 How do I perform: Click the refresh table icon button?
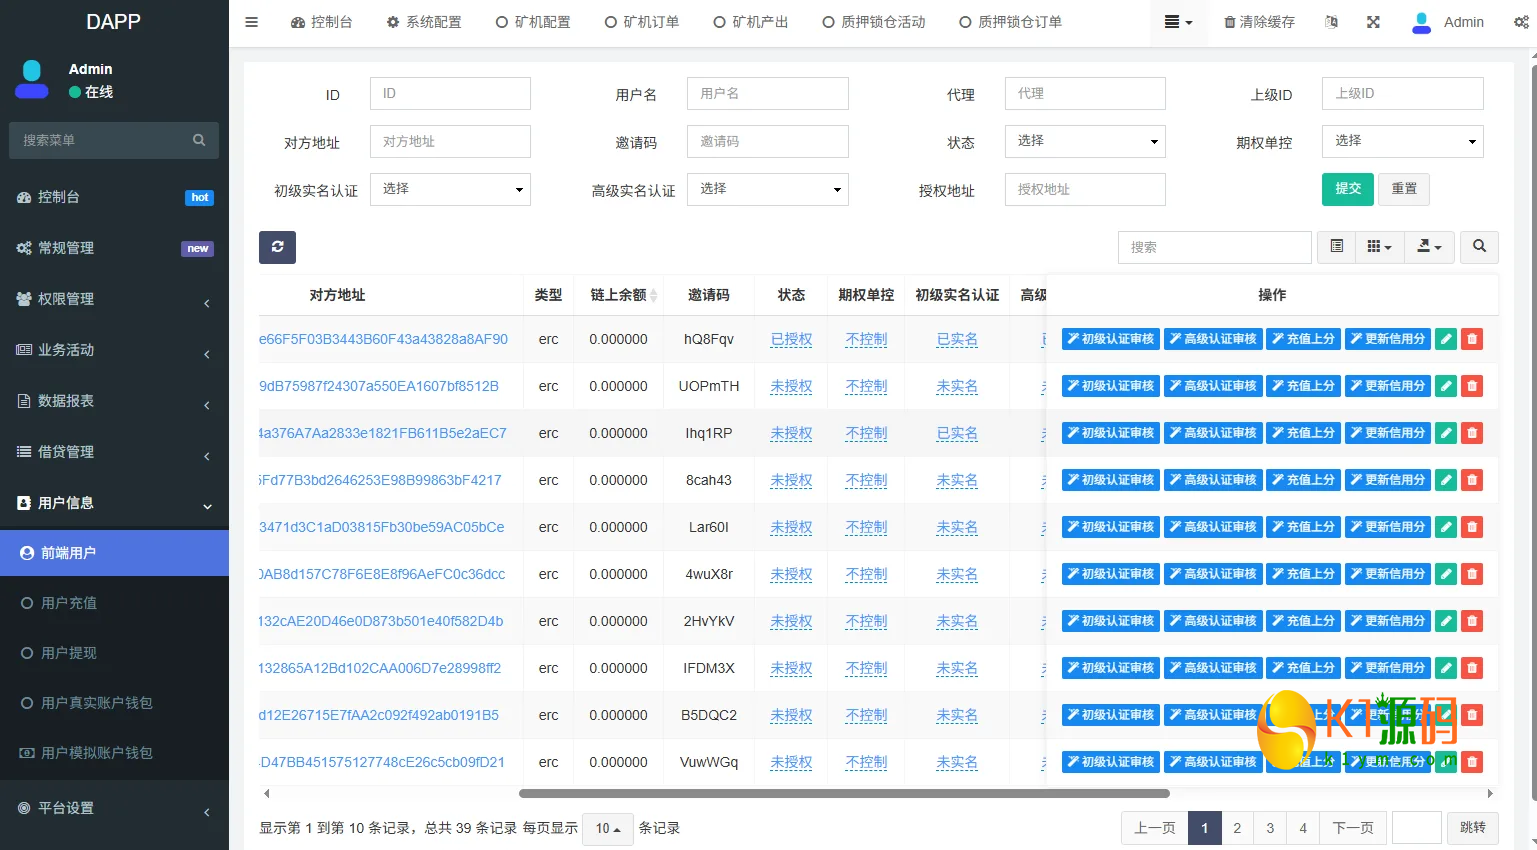pyautogui.click(x=277, y=247)
